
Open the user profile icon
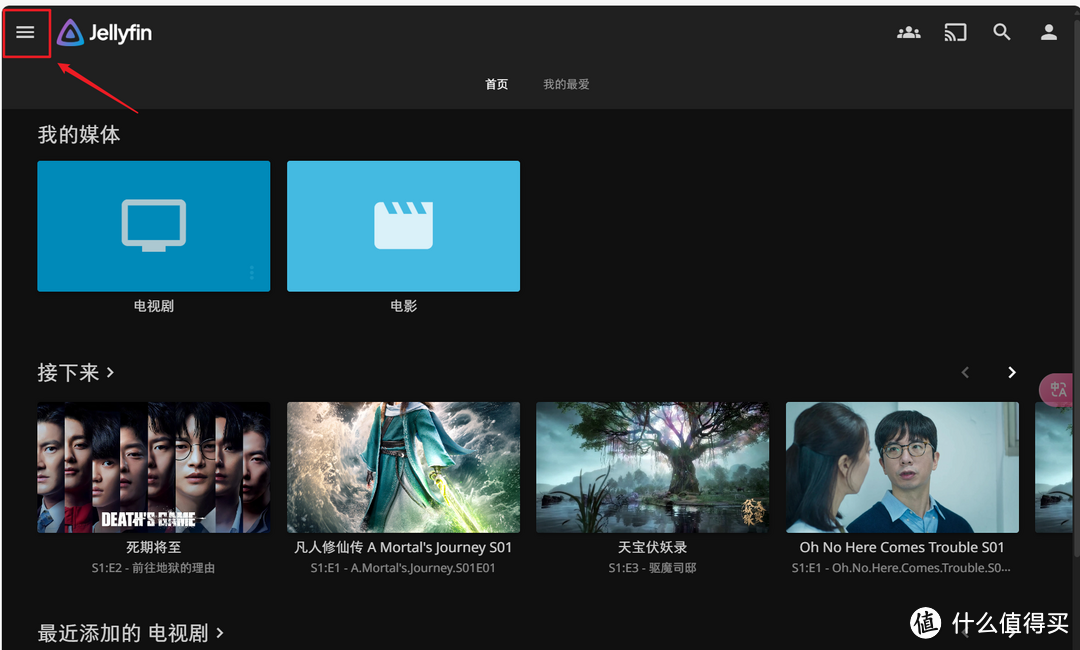[1048, 33]
